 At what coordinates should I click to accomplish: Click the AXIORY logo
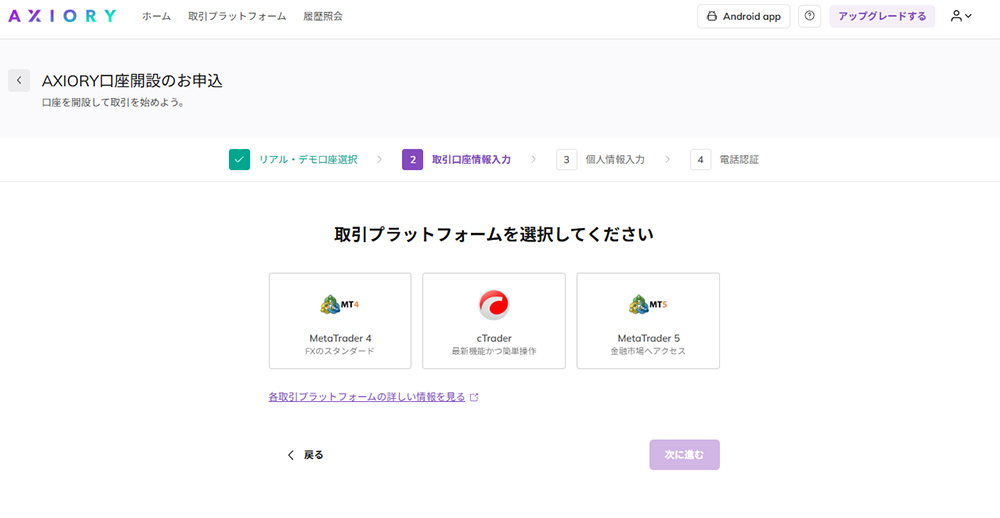pos(62,17)
